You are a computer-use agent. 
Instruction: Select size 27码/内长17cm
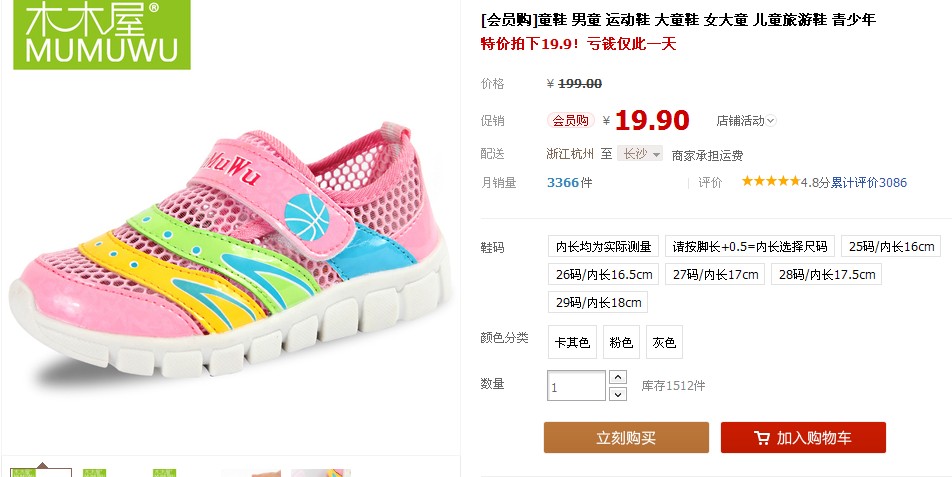[715, 274]
